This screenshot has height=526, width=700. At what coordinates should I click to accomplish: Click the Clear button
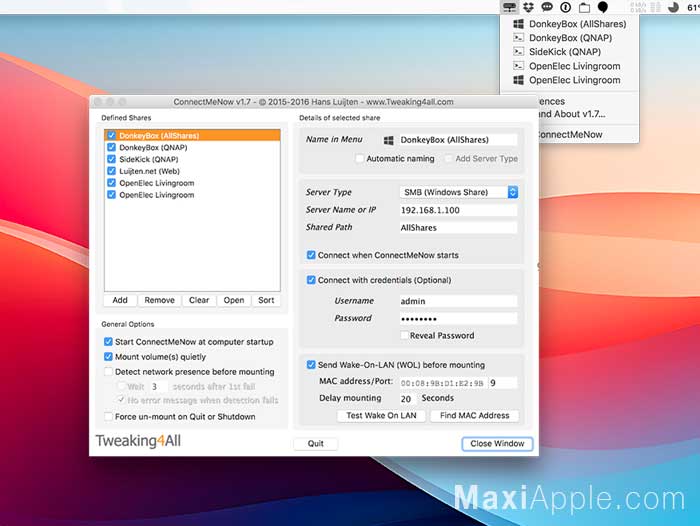click(199, 300)
